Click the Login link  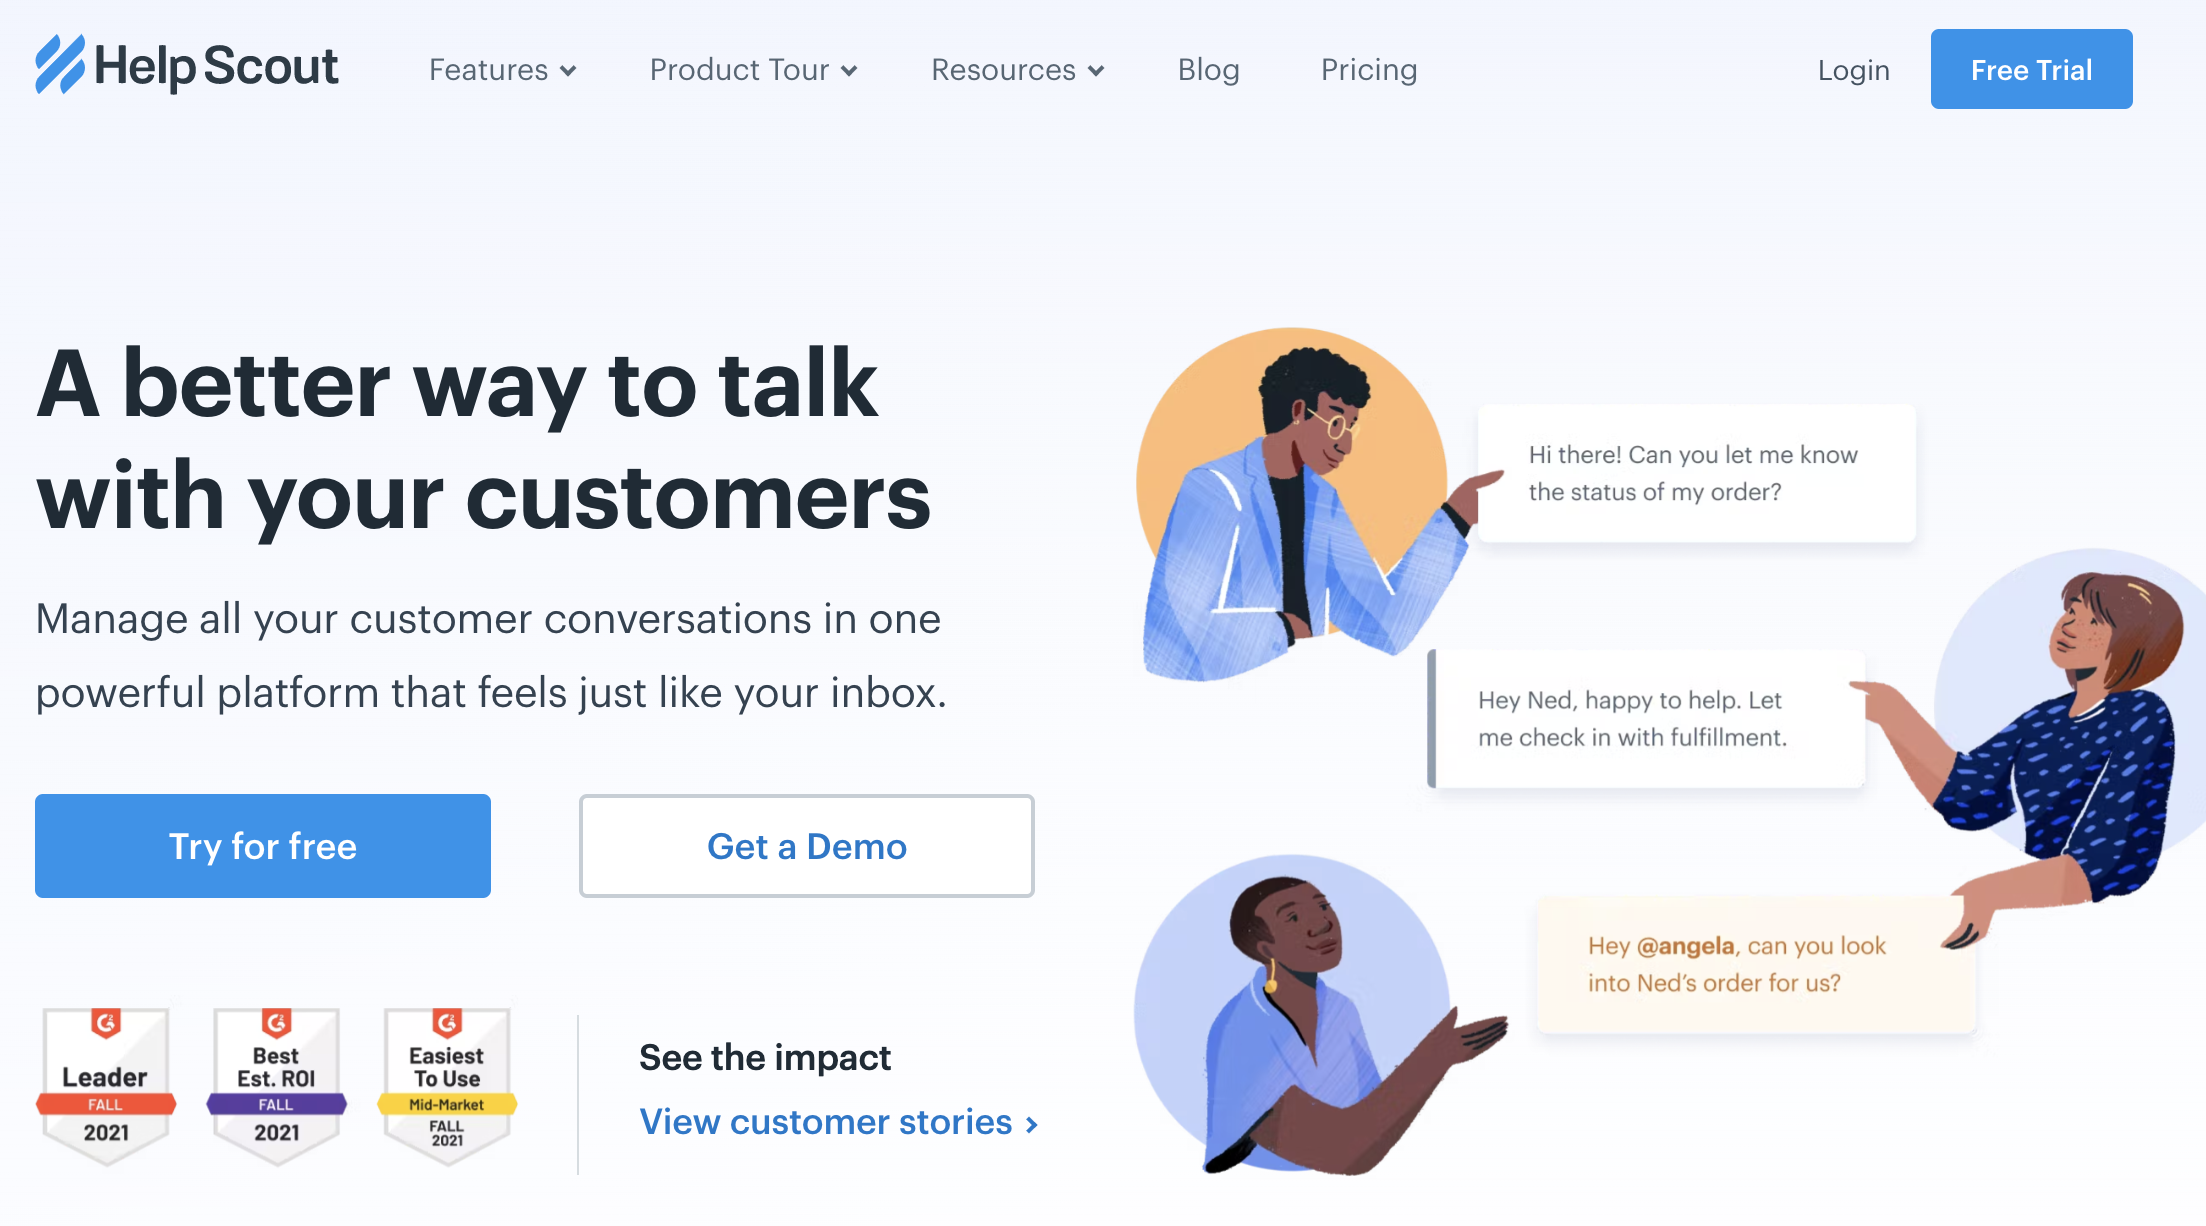pos(1853,70)
